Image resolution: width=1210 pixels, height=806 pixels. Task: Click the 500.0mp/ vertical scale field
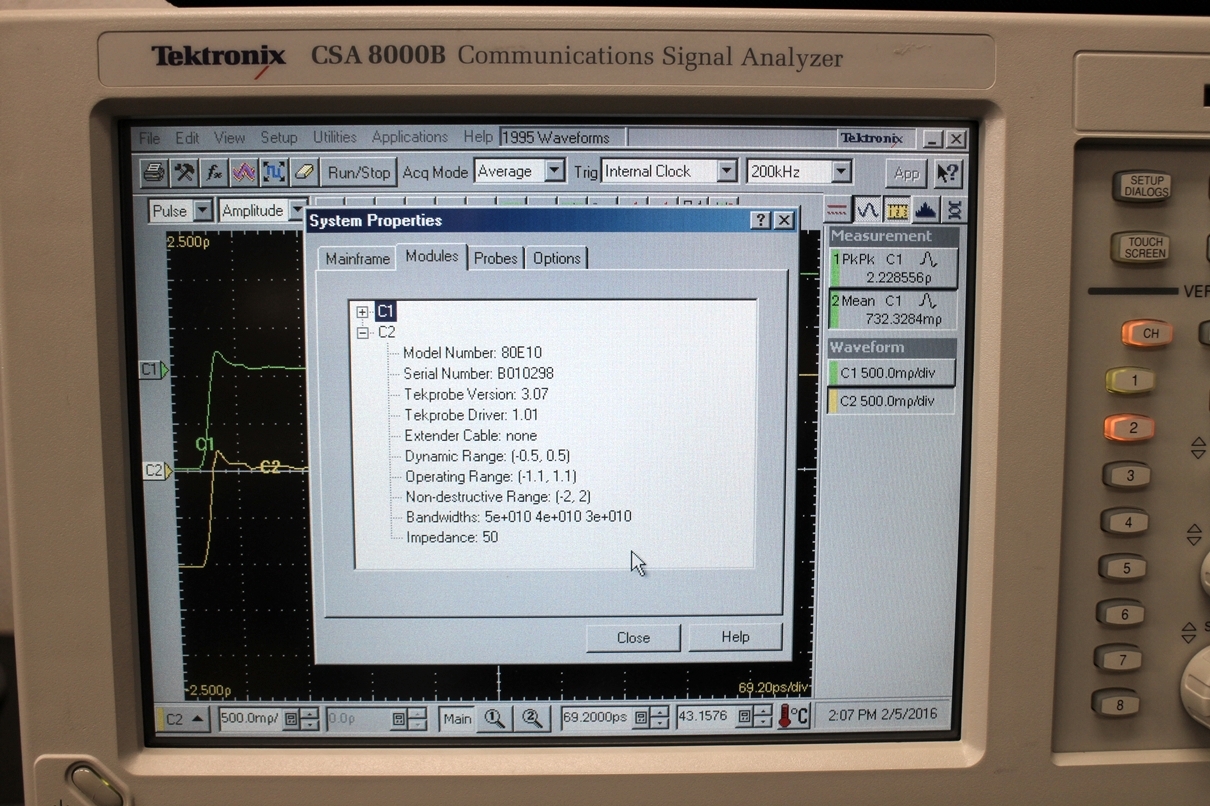click(x=251, y=719)
